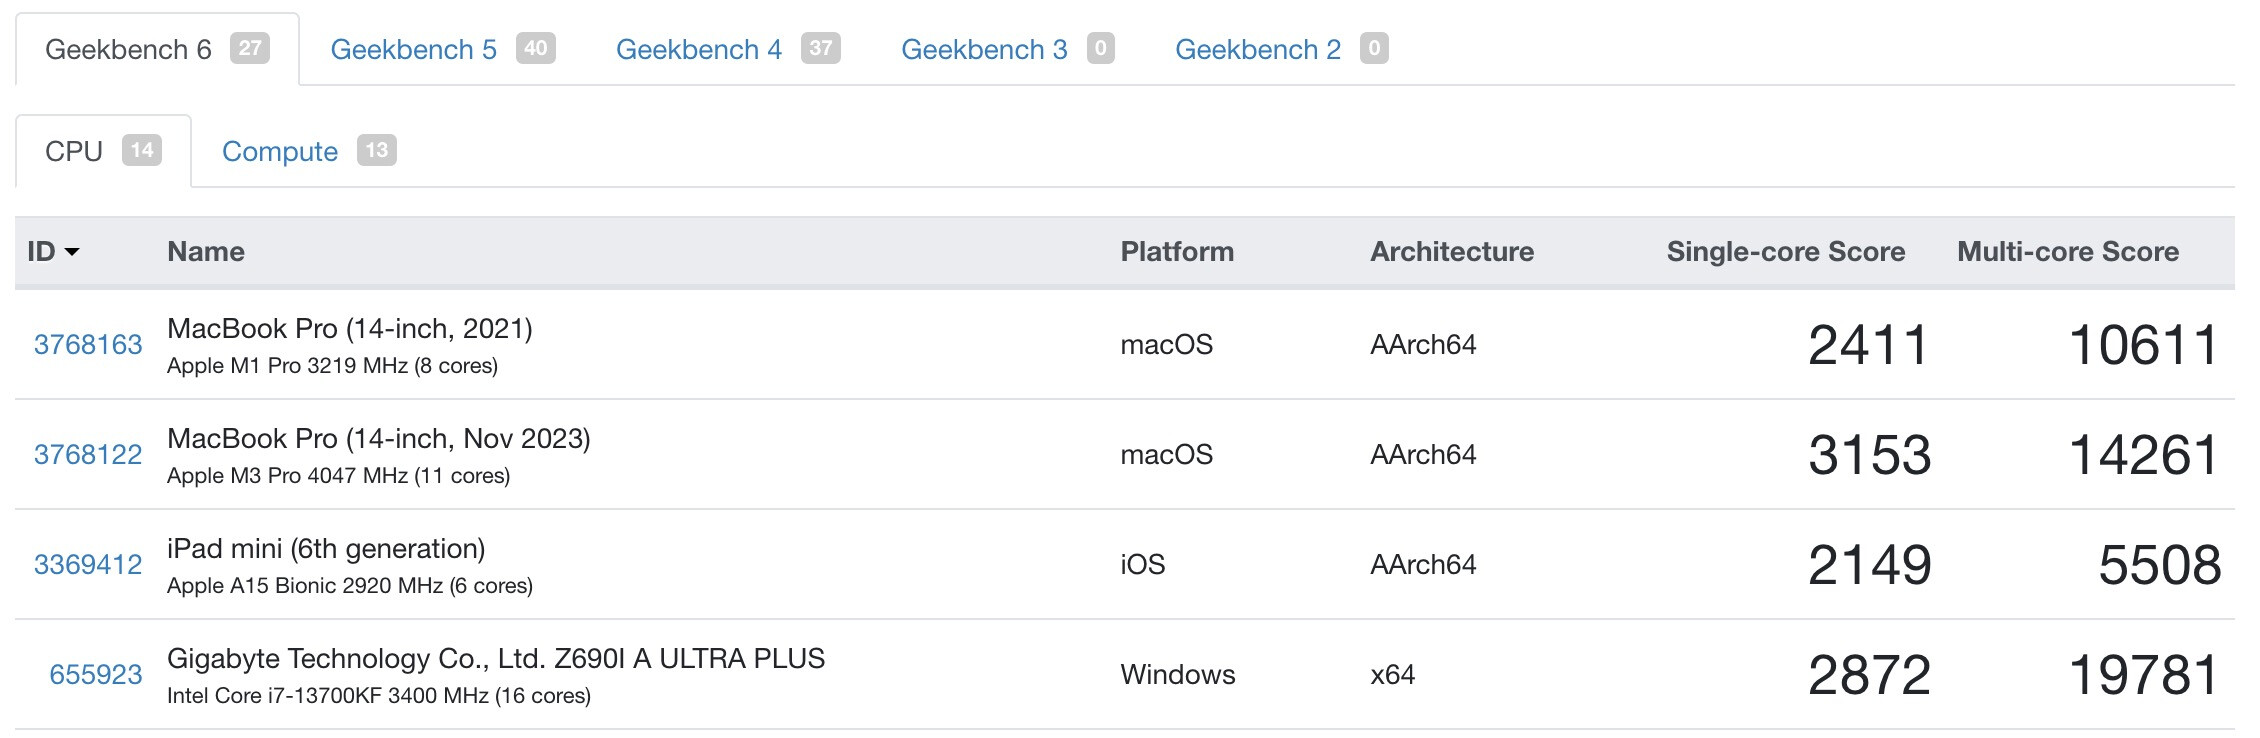Click the MacBook Pro (14-inch, Nov 2023) name
The image size is (2260, 738).
(378, 439)
